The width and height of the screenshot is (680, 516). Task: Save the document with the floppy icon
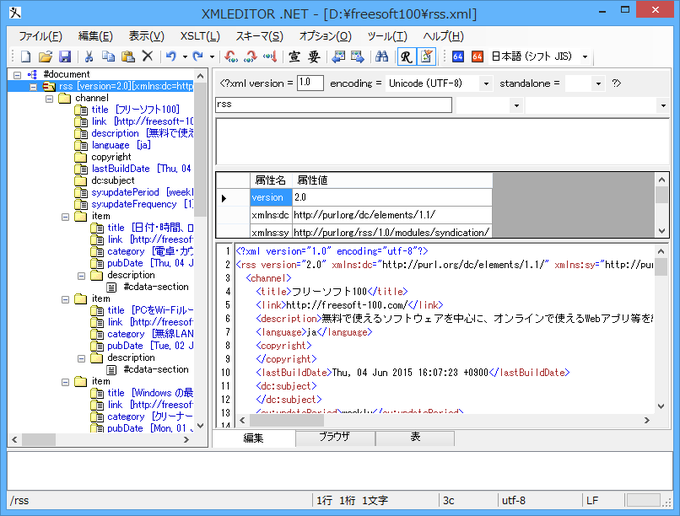(65, 56)
